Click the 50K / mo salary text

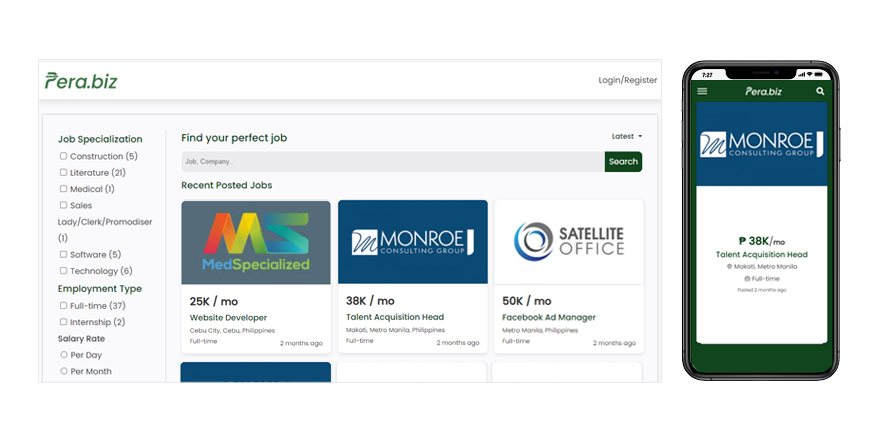pyautogui.click(x=526, y=301)
